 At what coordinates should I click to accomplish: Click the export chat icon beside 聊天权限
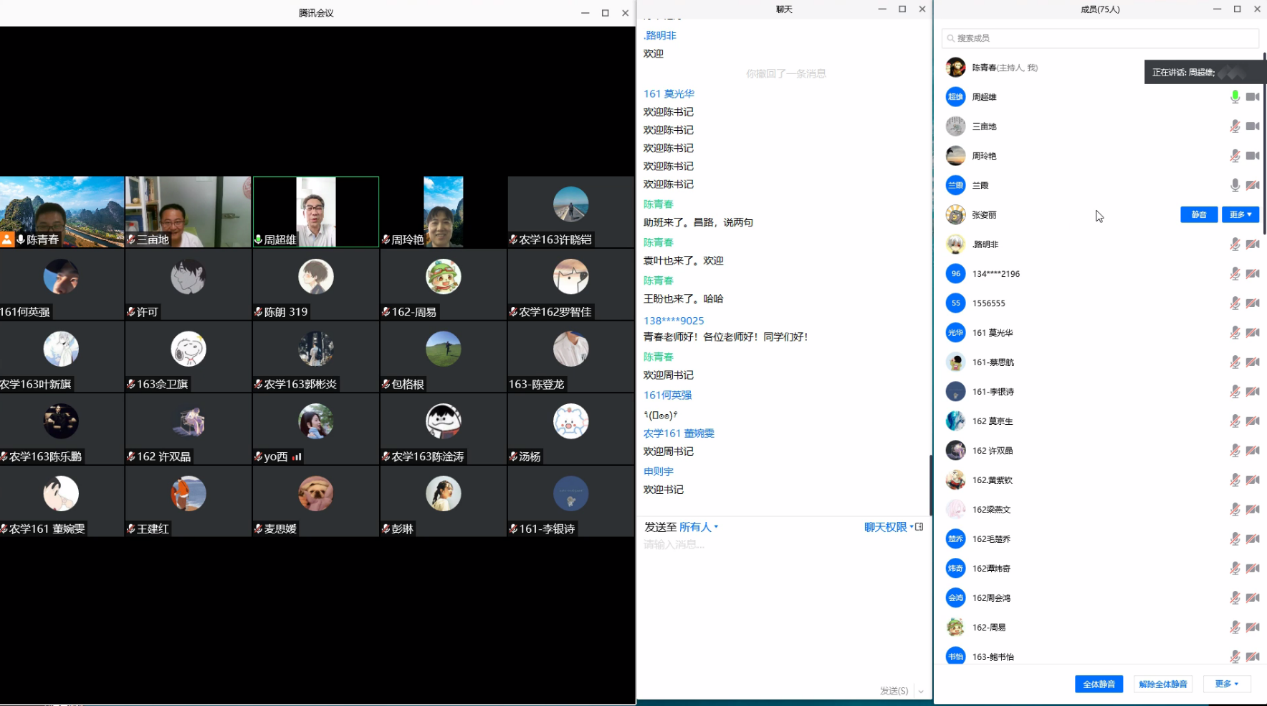pos(919,527)
